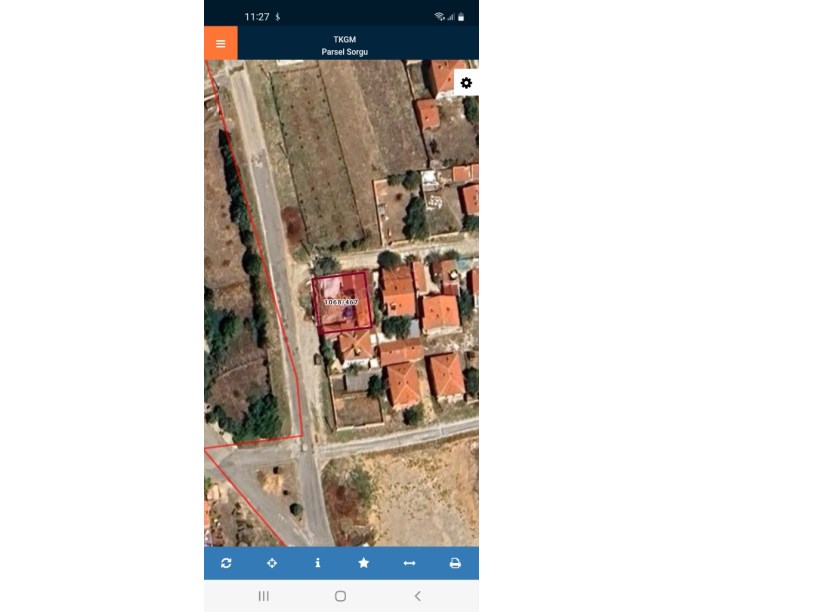Viewport: 816px width, 612px height.
Task: Print the map using printer icon
Action: coord(455,563)
